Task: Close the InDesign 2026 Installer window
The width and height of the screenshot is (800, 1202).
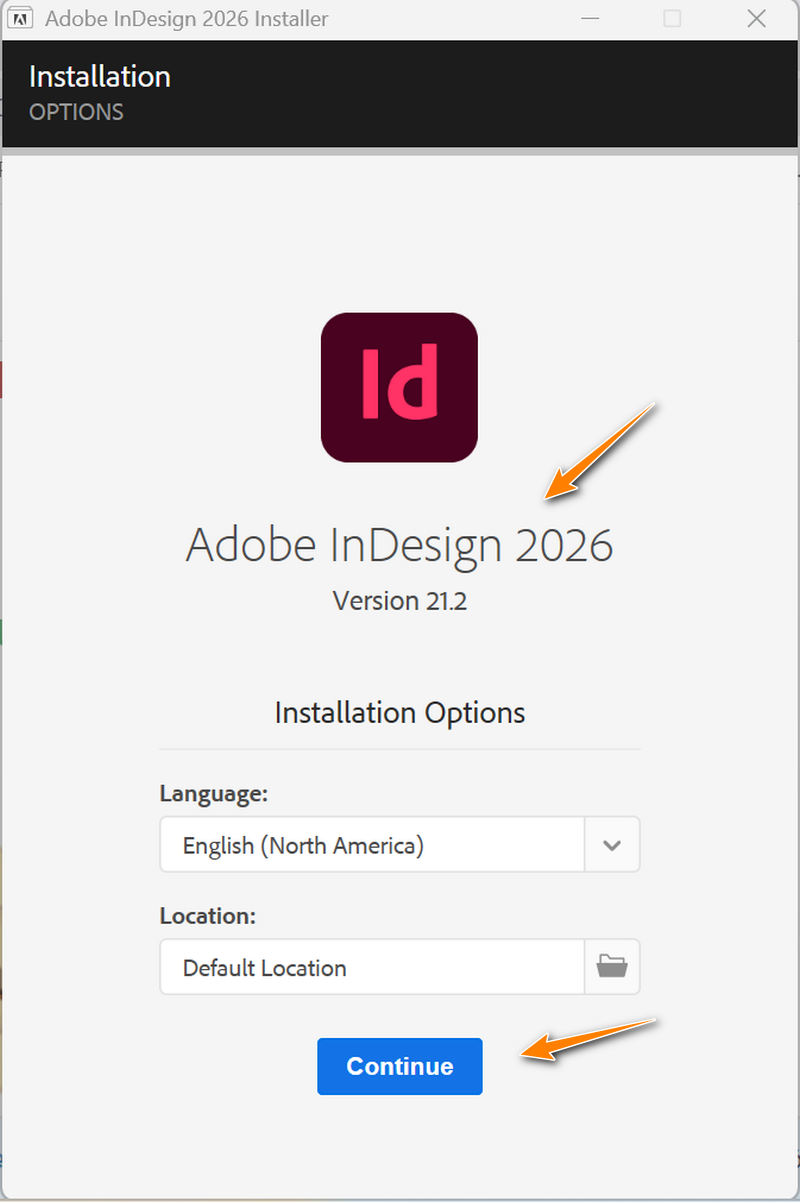Action: [756, 18]
